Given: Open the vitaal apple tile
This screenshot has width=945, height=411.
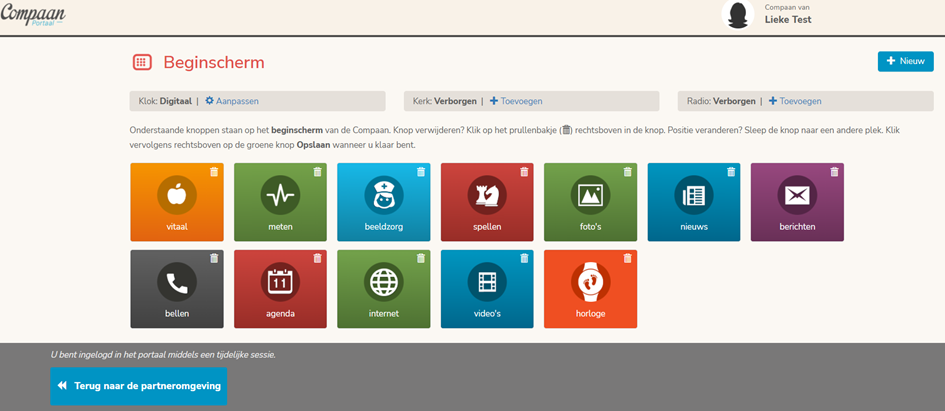Looking at the screenshot, I should click(x=177, y=202).
